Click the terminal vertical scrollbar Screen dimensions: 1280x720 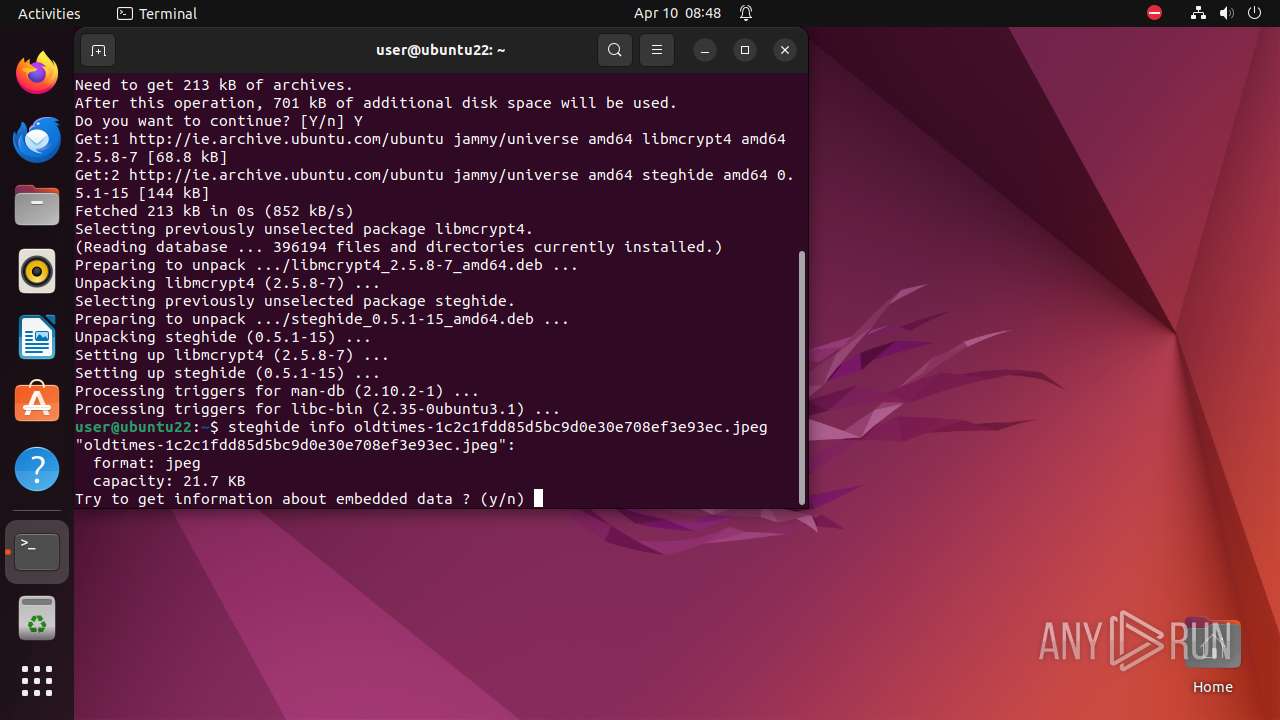click(802, 378)
